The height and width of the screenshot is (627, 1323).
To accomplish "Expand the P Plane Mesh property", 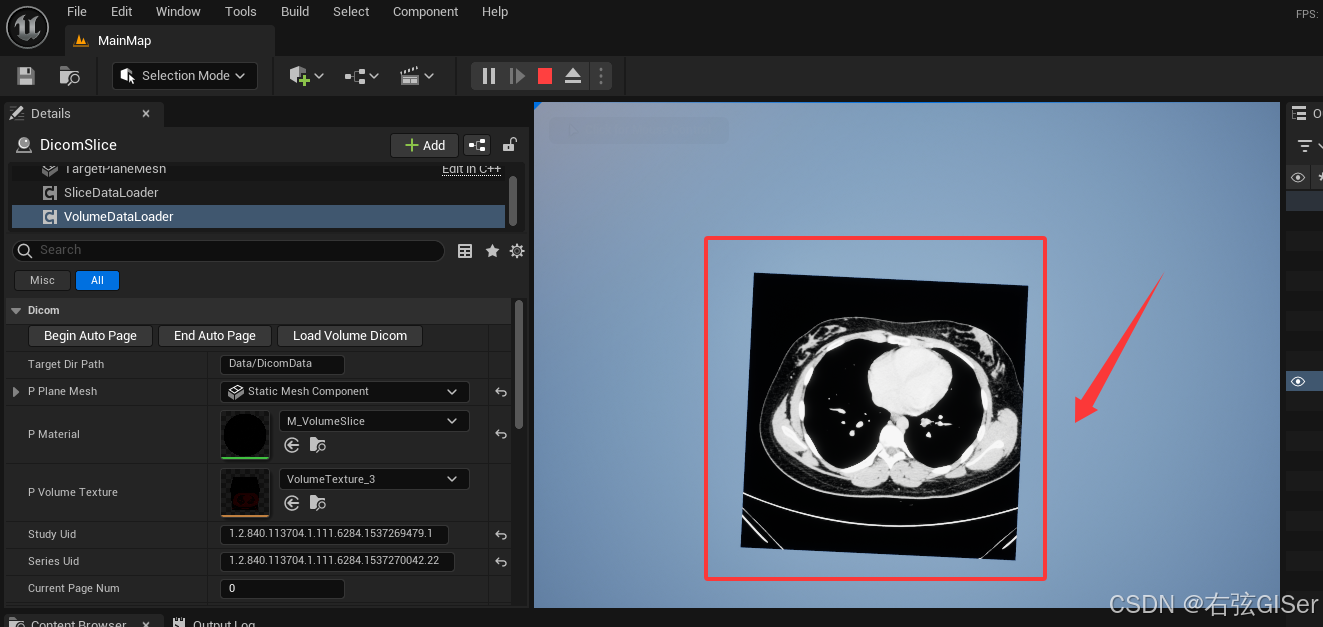I will [16, 392].
